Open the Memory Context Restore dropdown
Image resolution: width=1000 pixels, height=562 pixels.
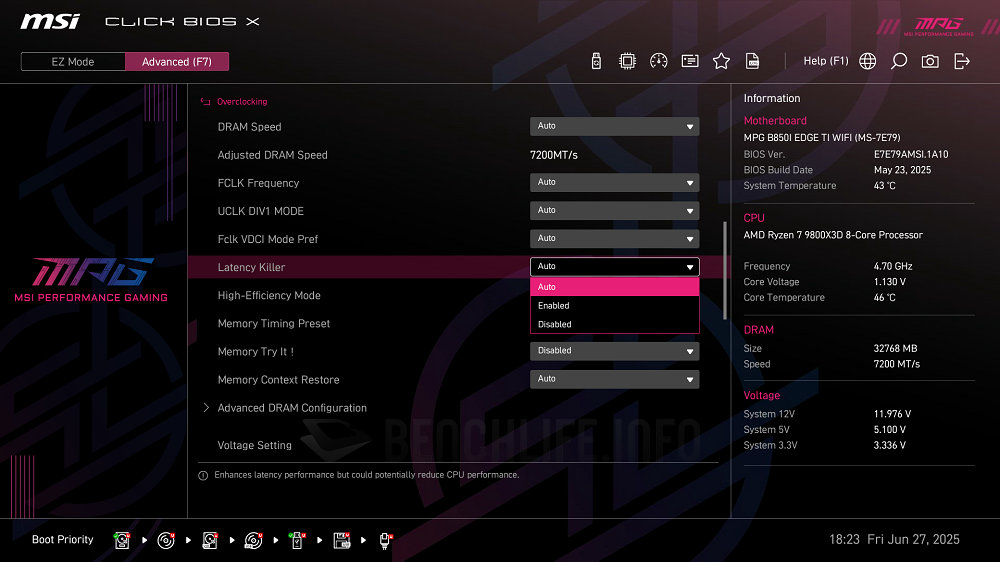coord(614,379)
